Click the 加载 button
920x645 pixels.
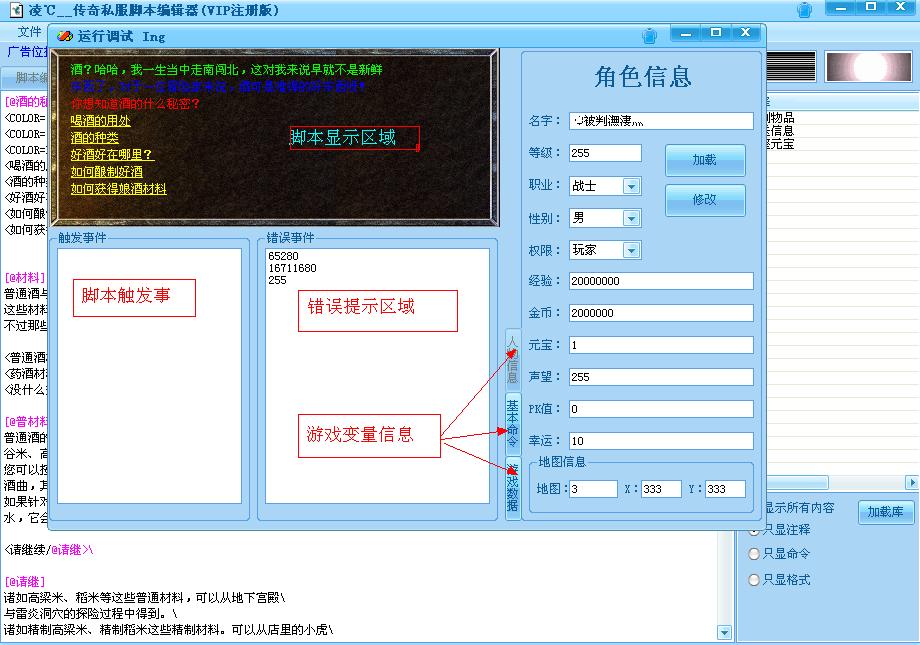(705, 160)
